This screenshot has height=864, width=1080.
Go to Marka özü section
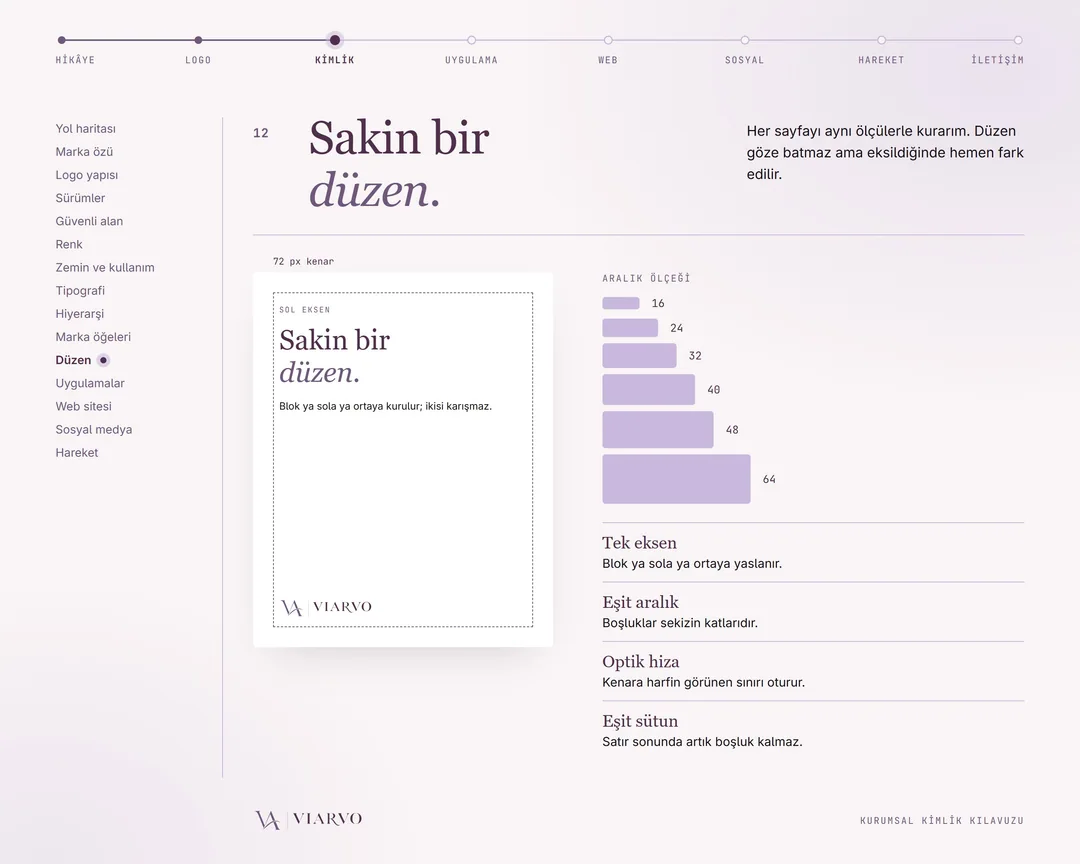(84, 152)
